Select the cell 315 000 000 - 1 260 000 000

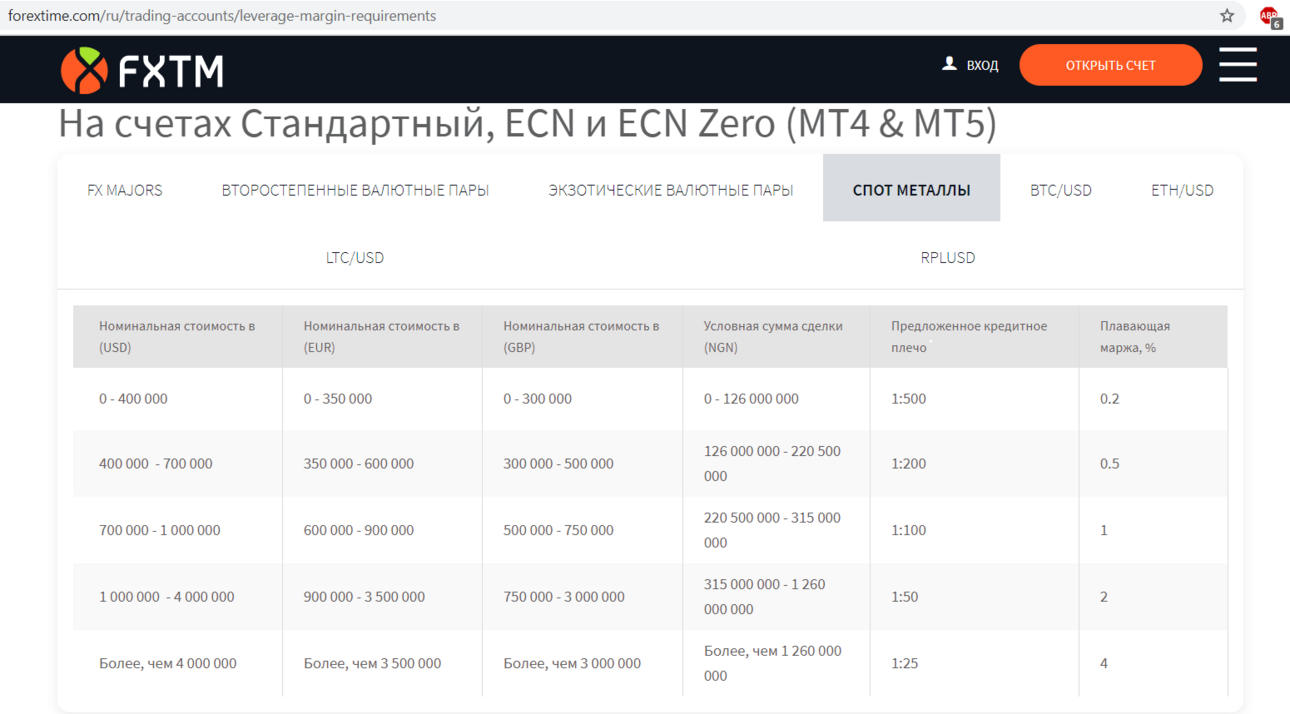(x=765, y=597)
